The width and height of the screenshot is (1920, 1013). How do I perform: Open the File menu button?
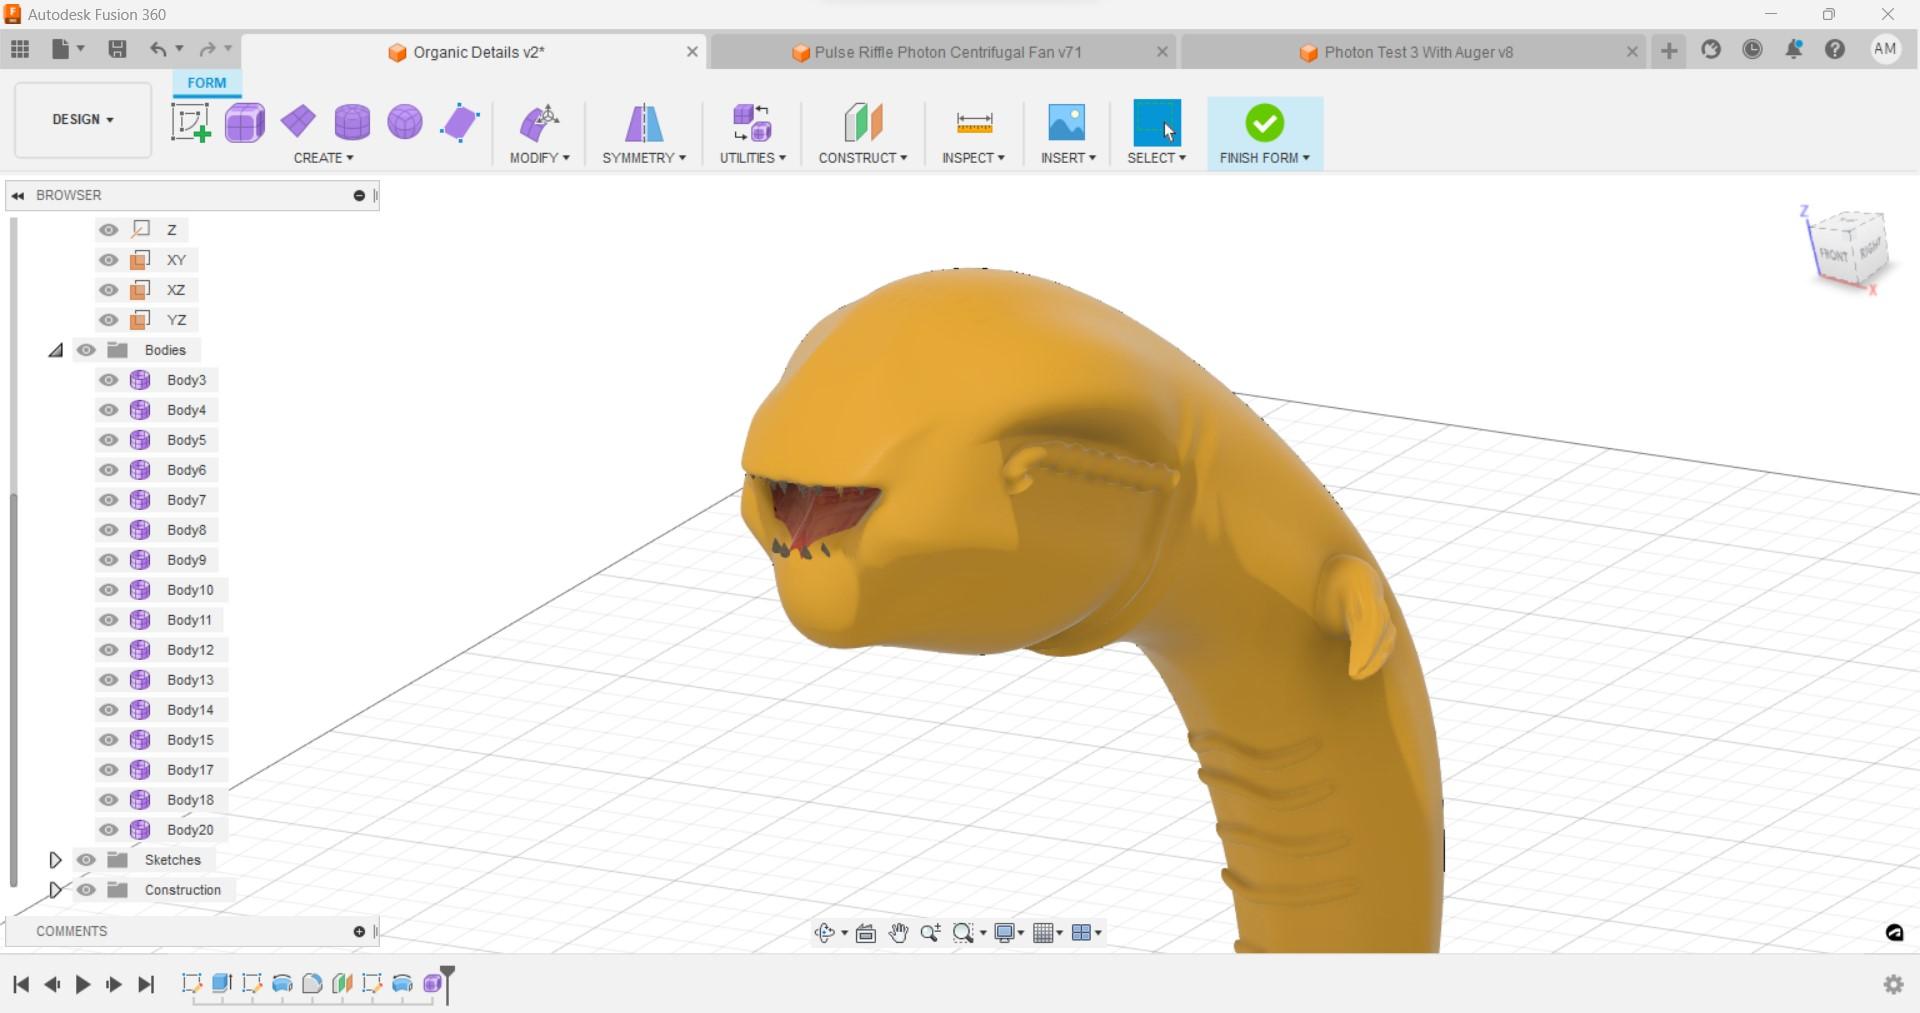(x=67, y=49)
